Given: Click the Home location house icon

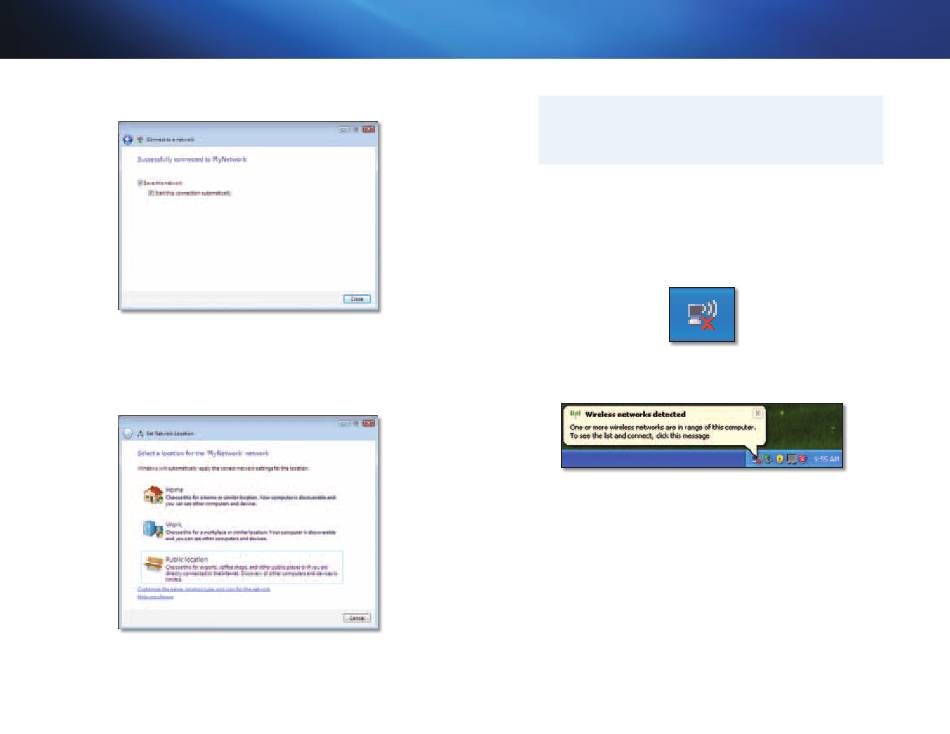Looking at the screenshot, I should [x=152, y=494].
